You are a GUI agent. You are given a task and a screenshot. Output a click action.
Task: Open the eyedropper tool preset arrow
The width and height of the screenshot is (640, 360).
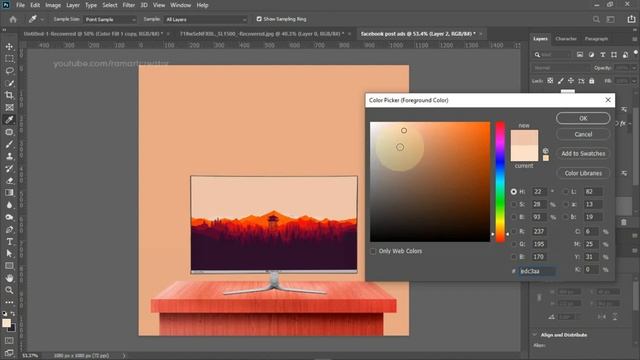tap(42, 19)
